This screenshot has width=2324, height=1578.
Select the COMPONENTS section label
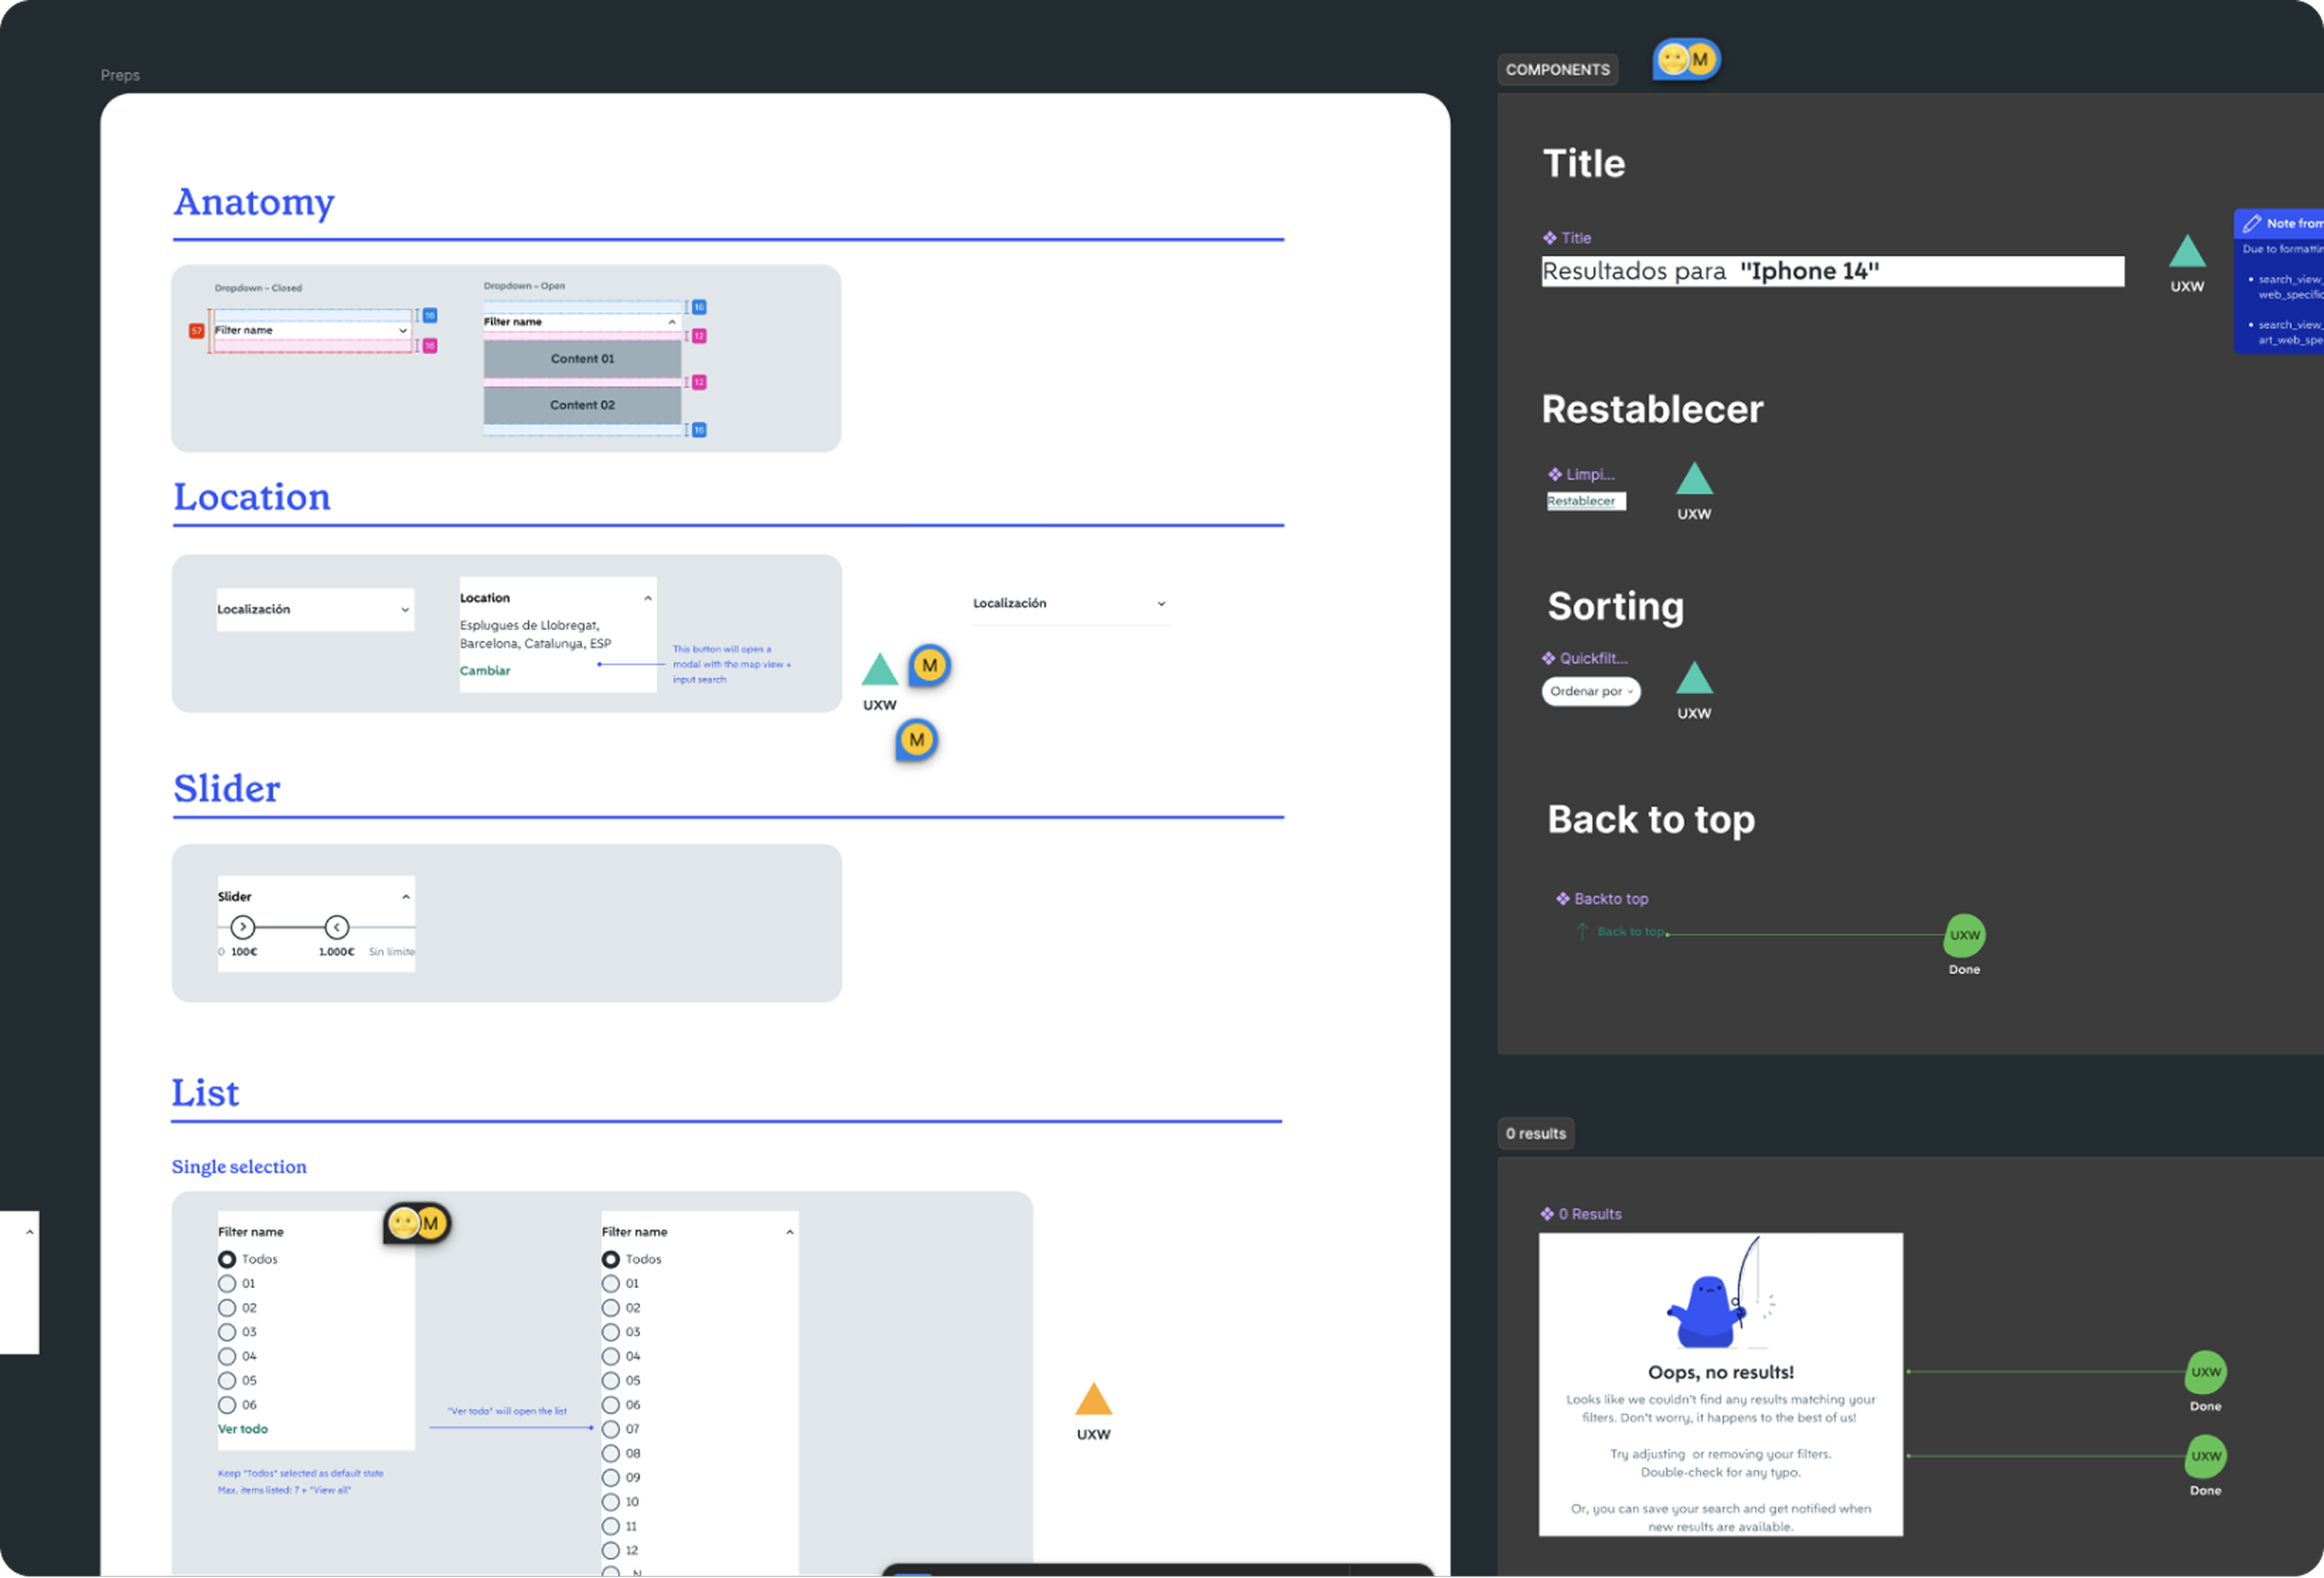tap(1557, 69)
